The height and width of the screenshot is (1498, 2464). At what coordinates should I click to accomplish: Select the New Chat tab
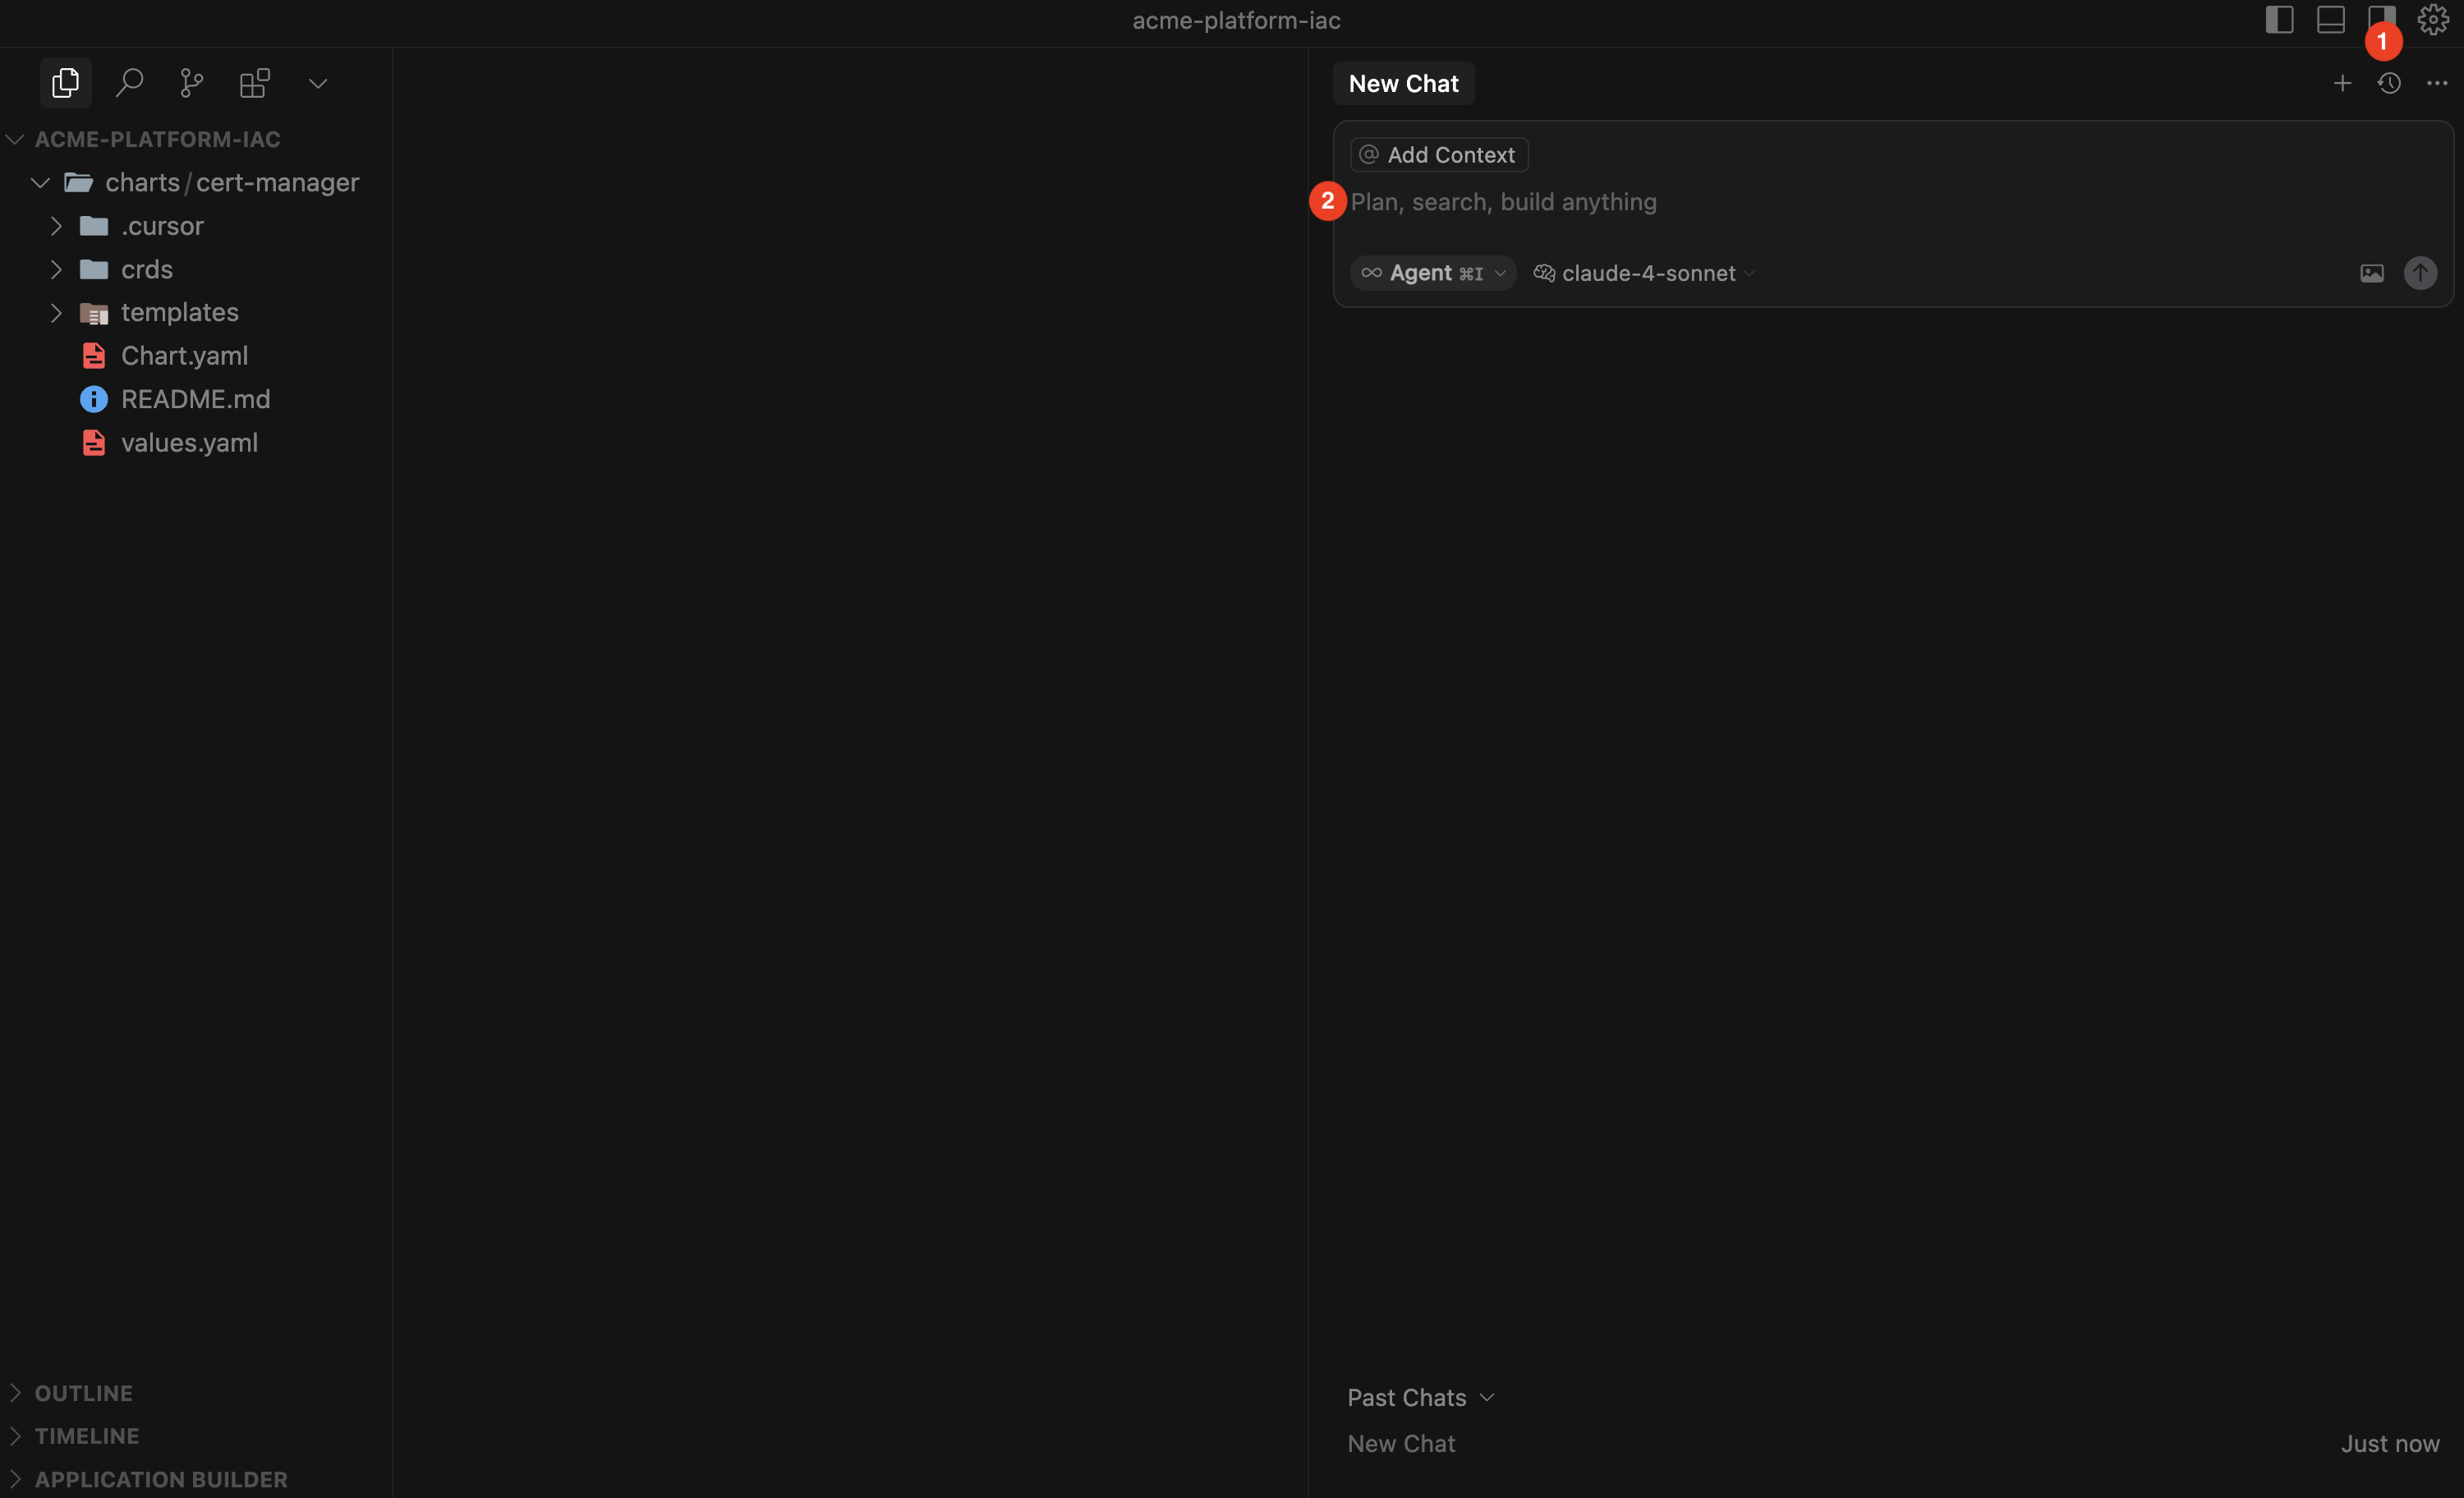click(x=1403, y=83)
